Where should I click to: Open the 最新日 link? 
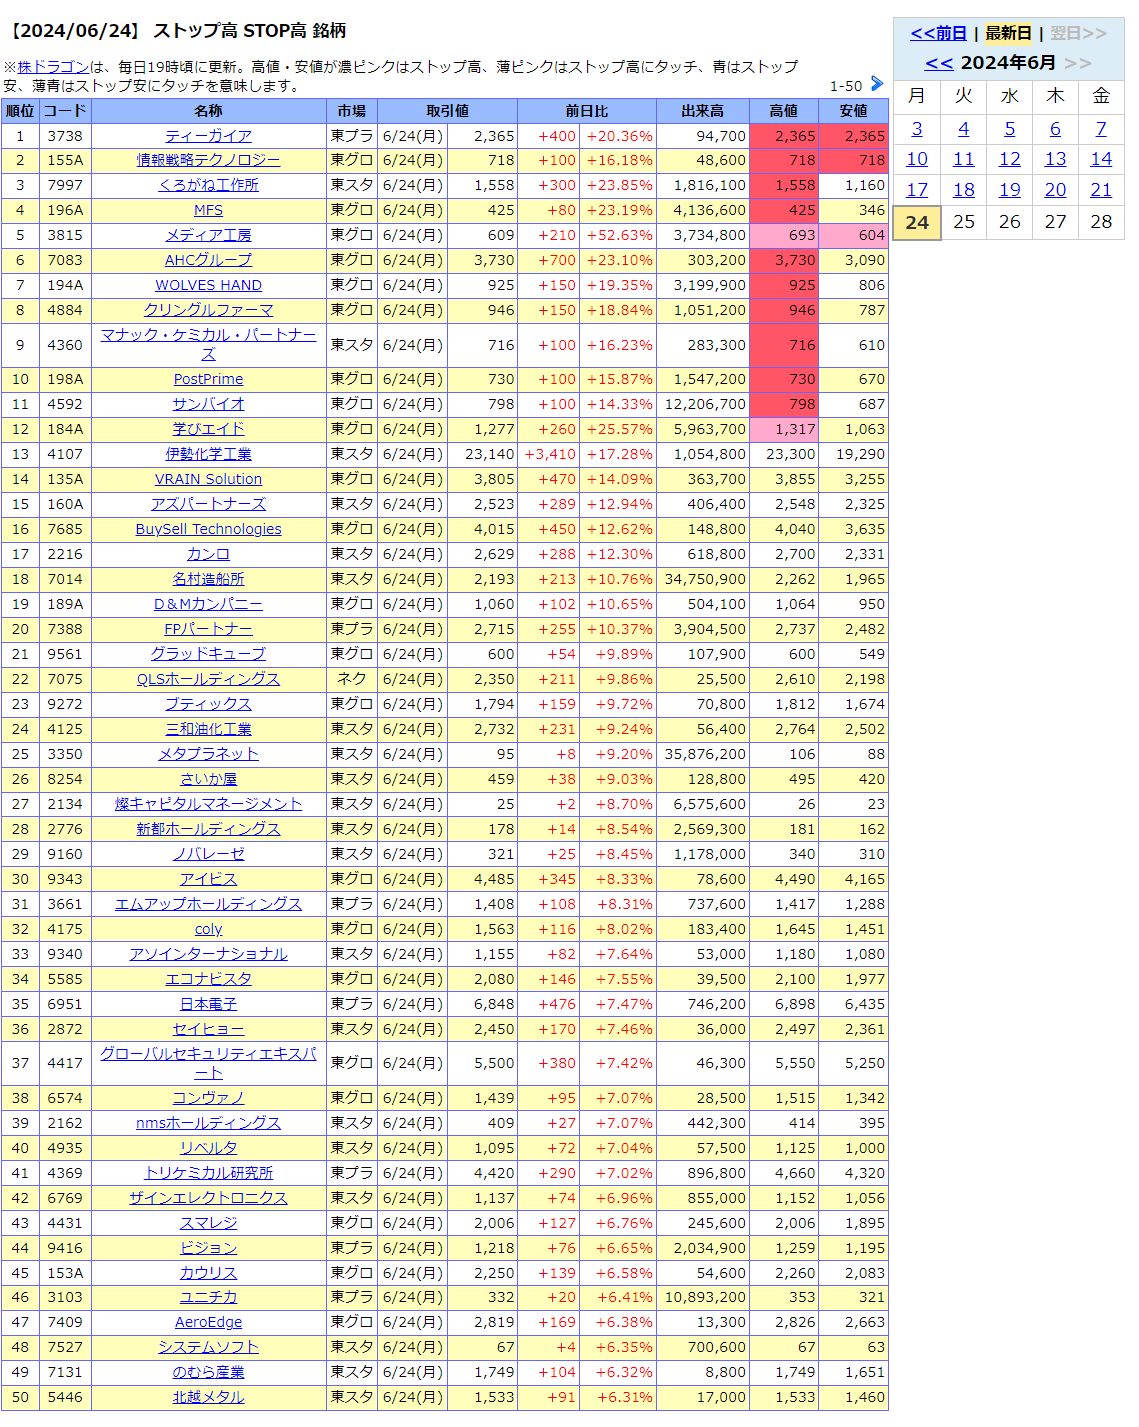tap(1008, 33)
